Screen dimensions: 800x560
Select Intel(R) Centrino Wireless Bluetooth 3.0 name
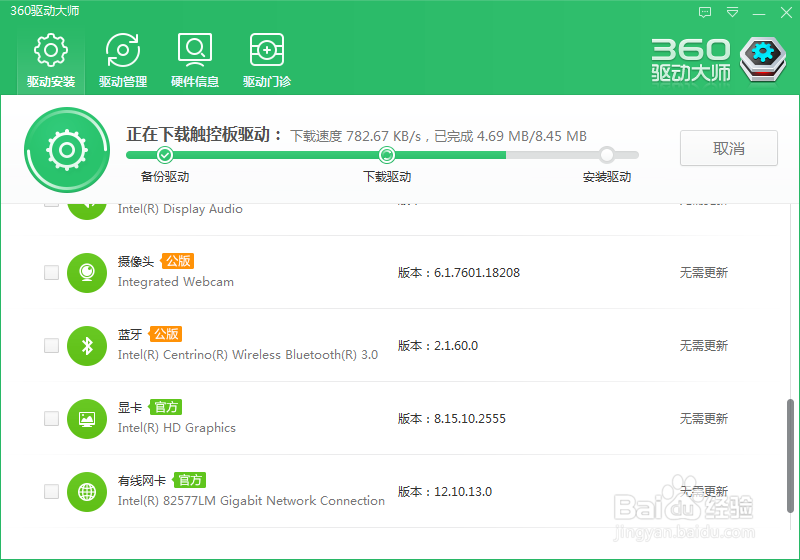coord(247,354)
